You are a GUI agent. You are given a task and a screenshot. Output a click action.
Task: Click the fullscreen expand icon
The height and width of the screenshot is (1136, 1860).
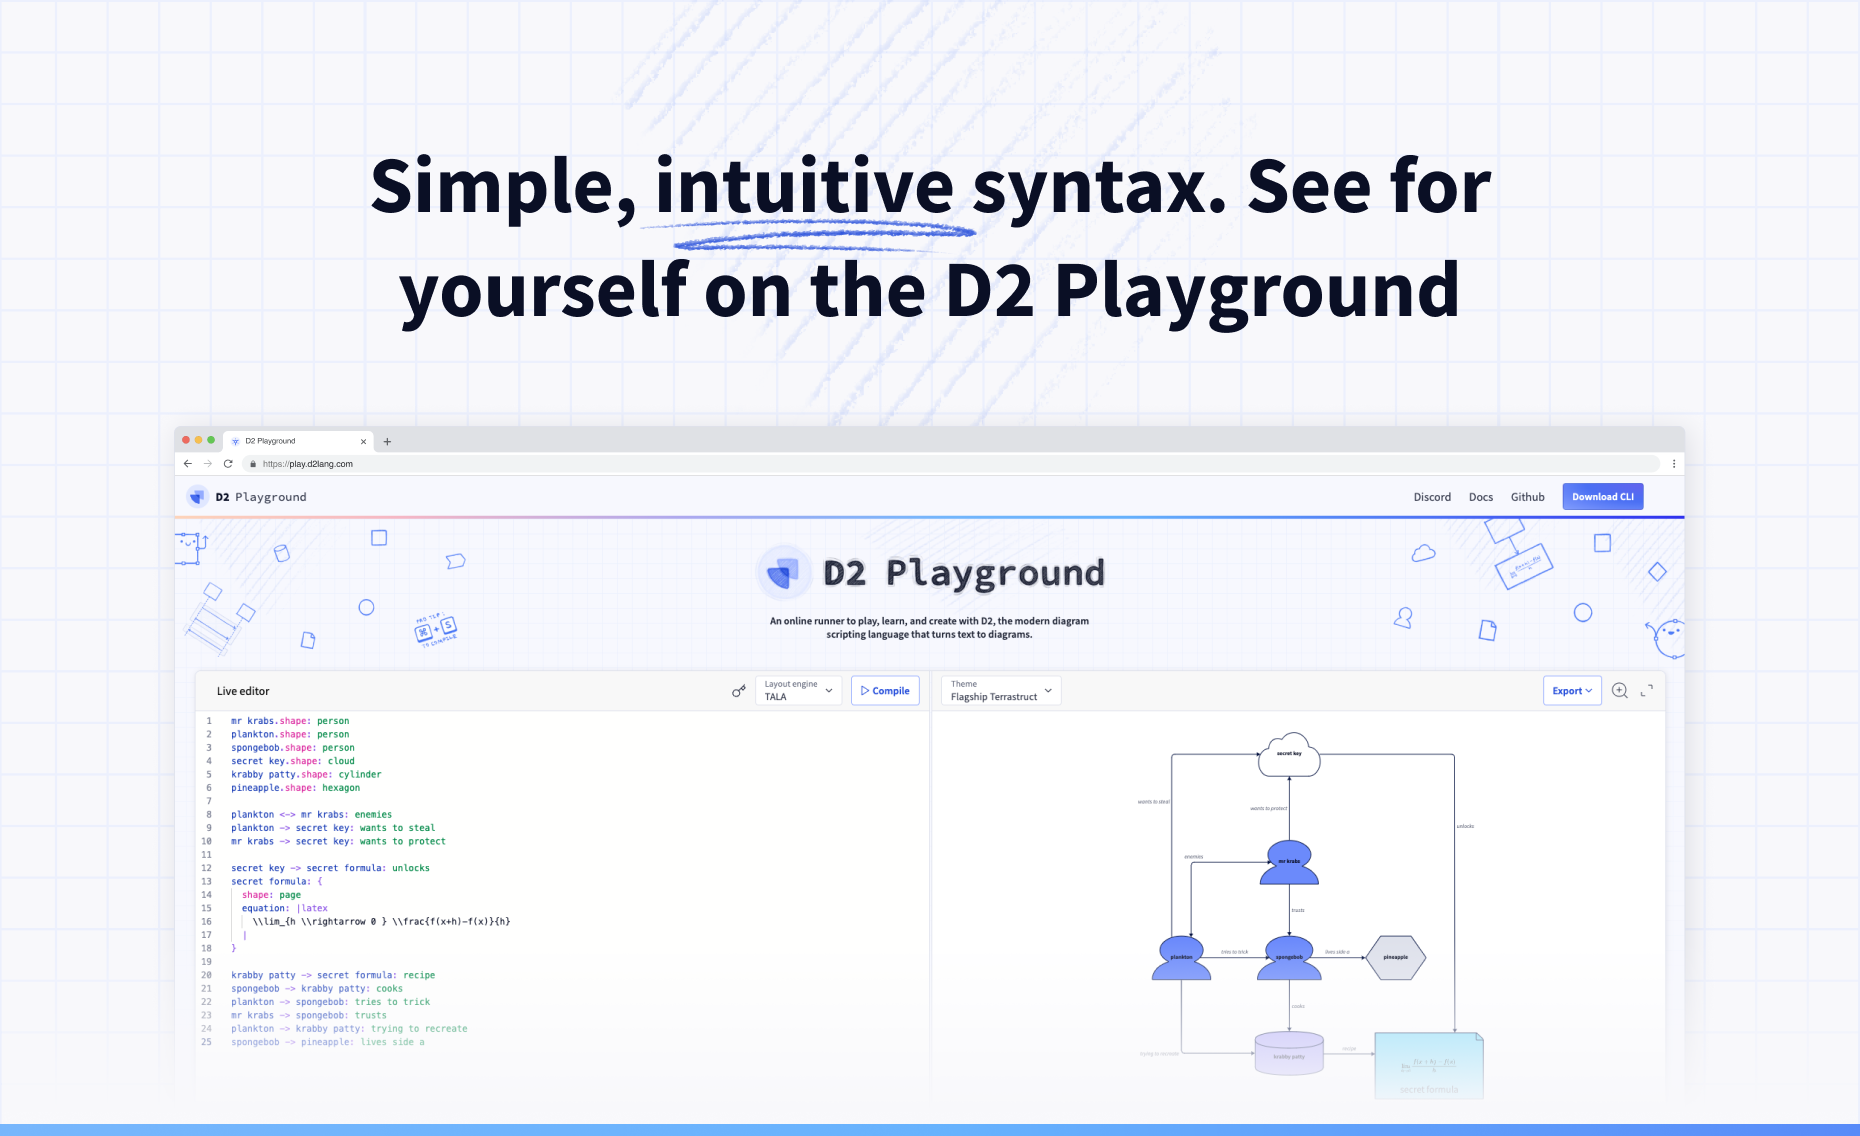pos(1647,691)
